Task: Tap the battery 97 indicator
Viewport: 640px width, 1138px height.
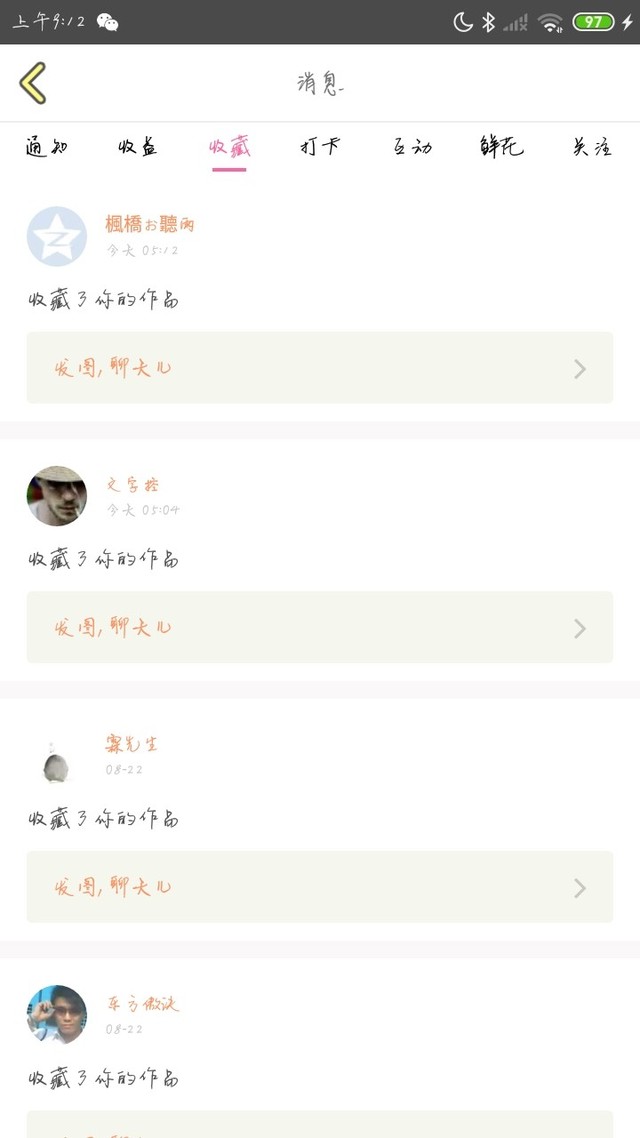Action: [x=593, y=22]
